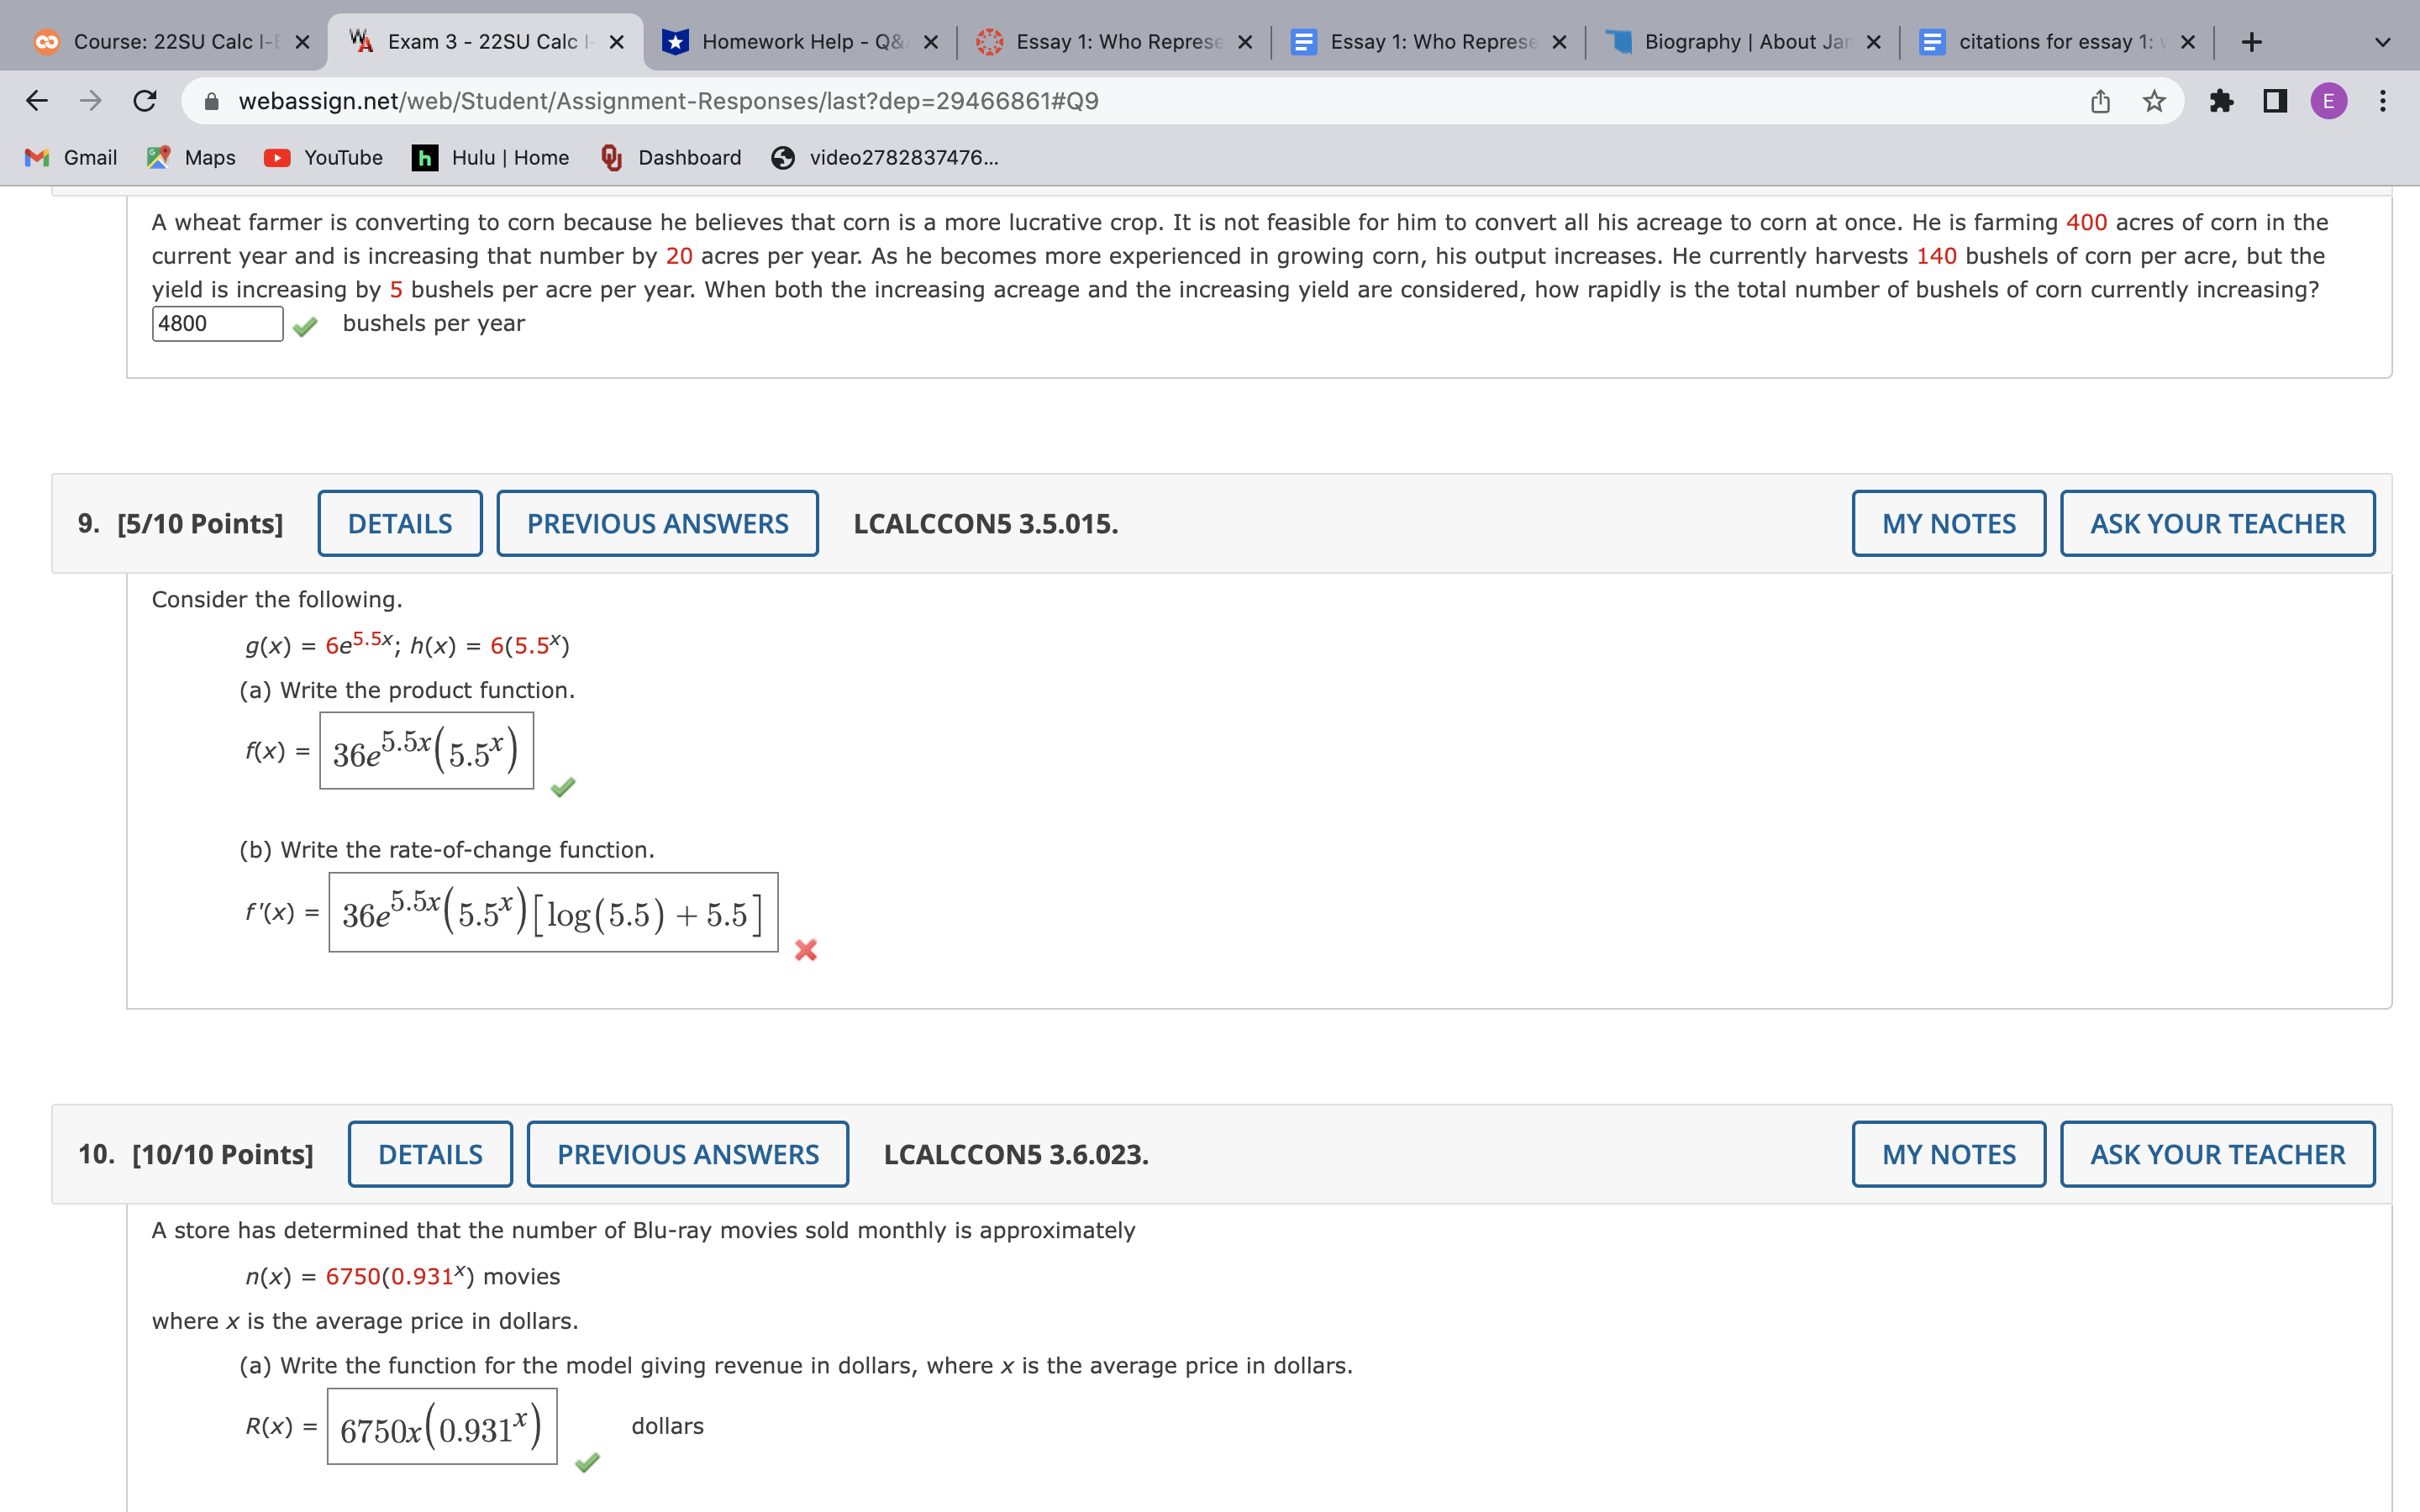Viewport: 2420px width, 1512px height.
Task: Click the back navigation arrow
Action: click(34, 100)
